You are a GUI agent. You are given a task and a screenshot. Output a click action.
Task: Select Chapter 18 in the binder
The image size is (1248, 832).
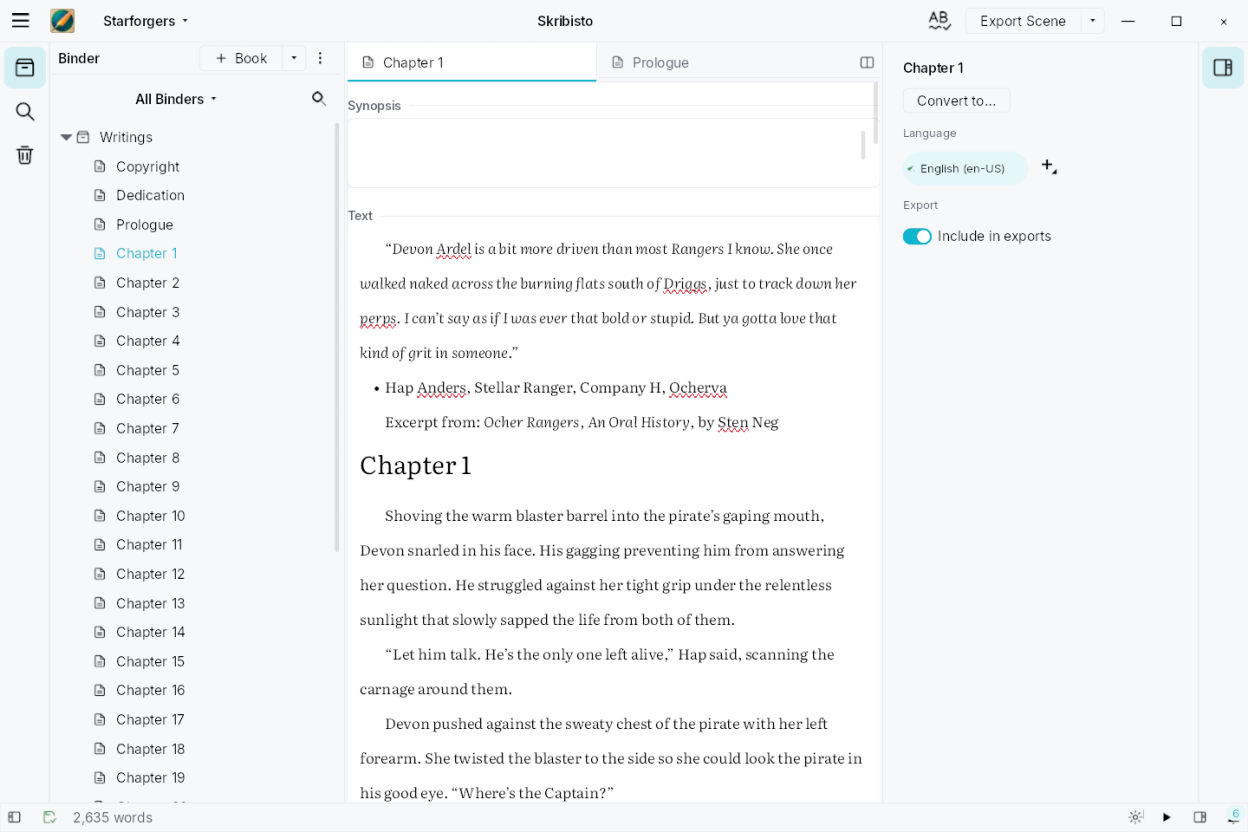coord(151,748)
